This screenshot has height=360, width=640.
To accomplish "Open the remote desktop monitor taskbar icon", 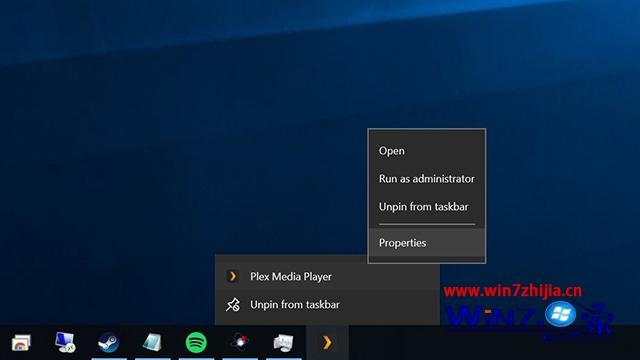I will [65, 342].
